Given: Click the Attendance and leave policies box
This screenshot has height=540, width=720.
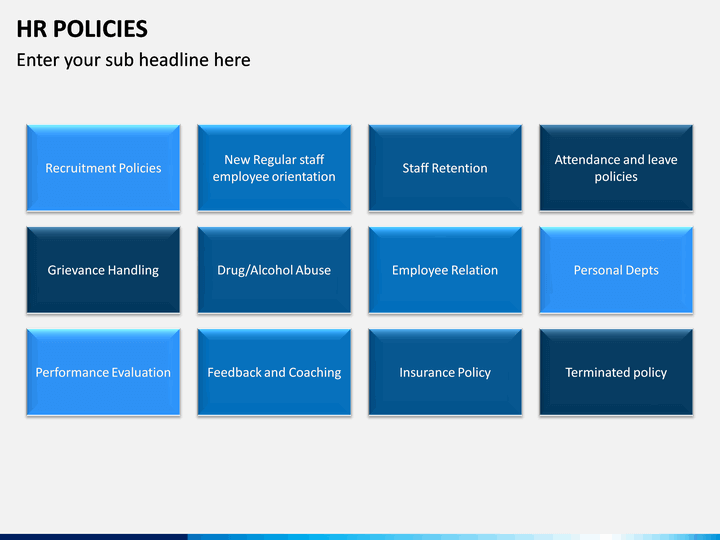Looking at the screenshot, I should click(616, 168).
